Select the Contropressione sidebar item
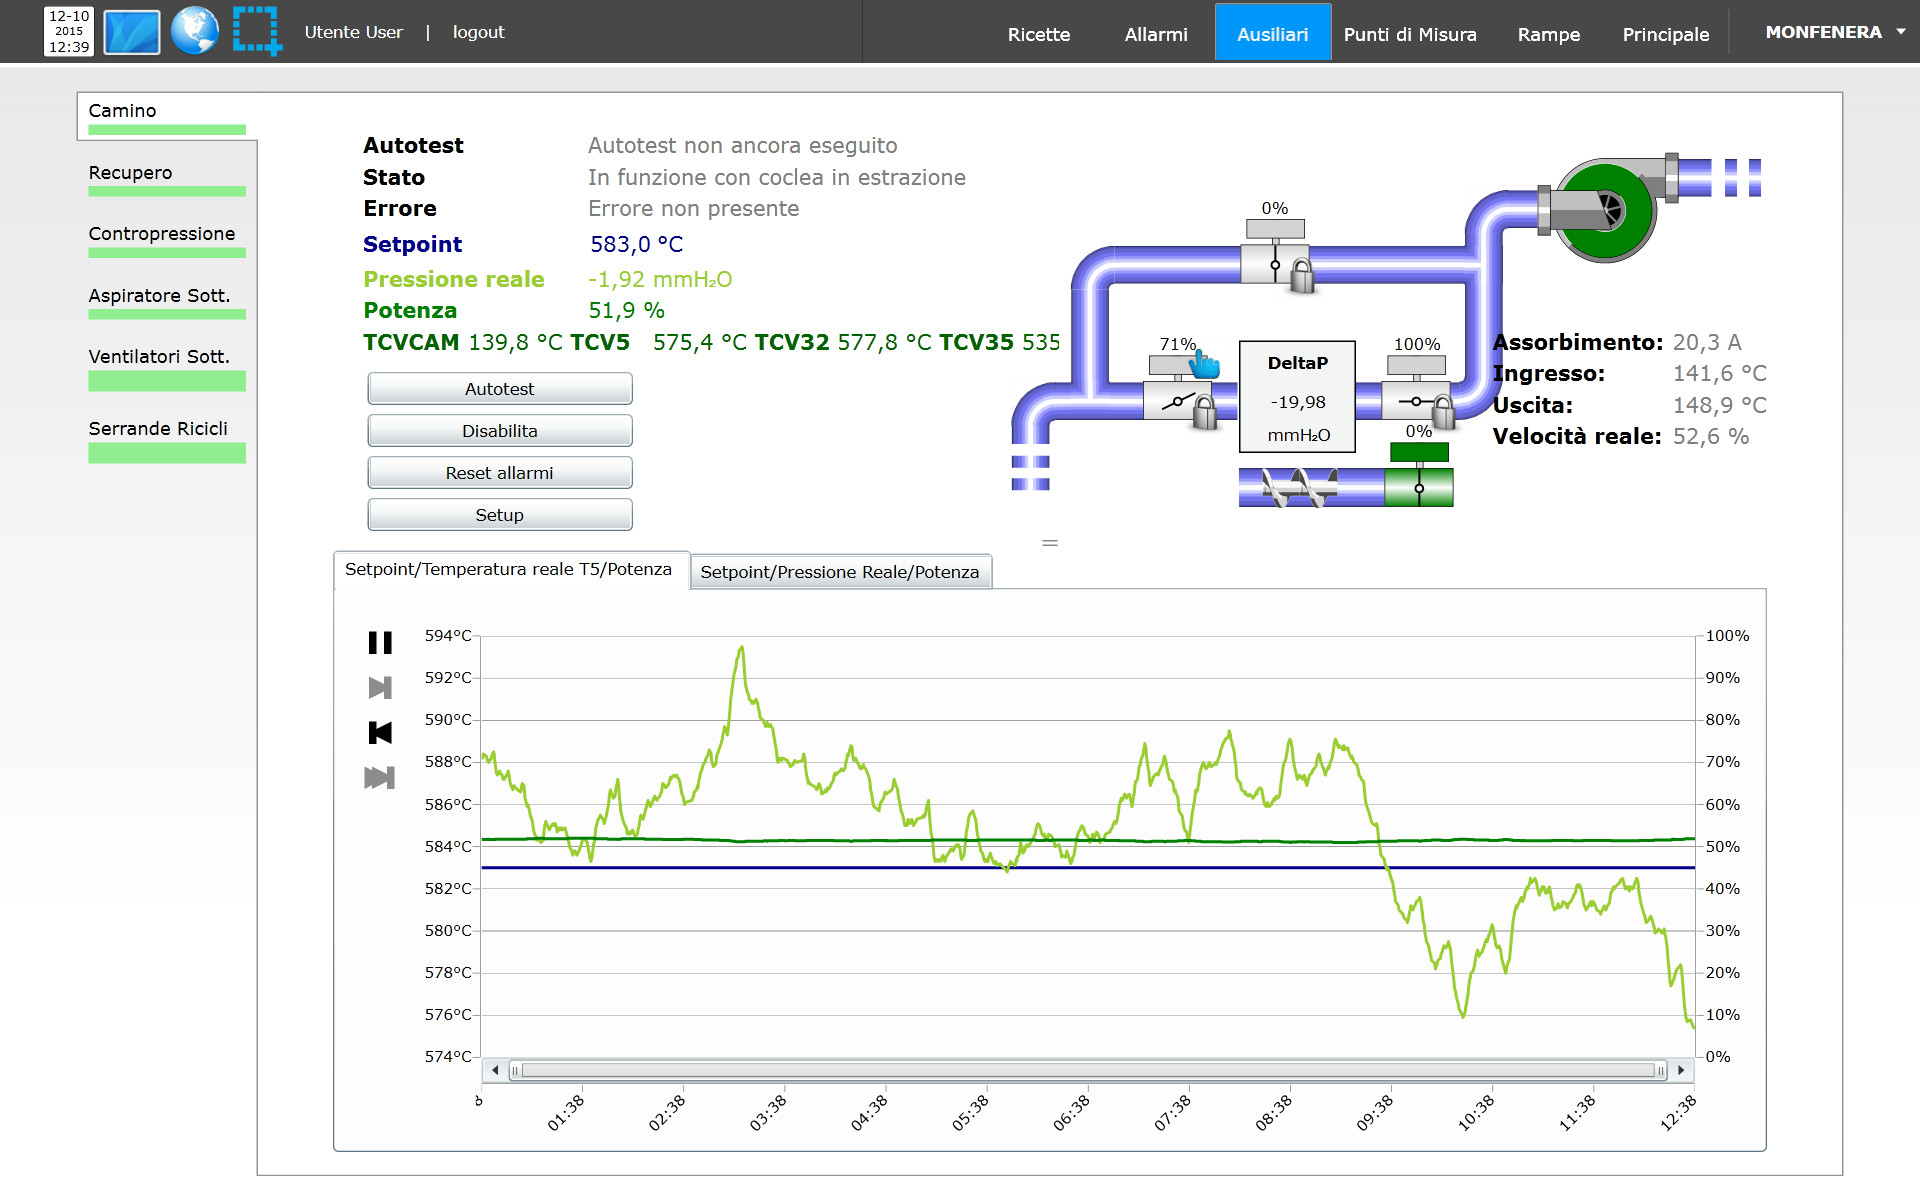 coord(167,239)
